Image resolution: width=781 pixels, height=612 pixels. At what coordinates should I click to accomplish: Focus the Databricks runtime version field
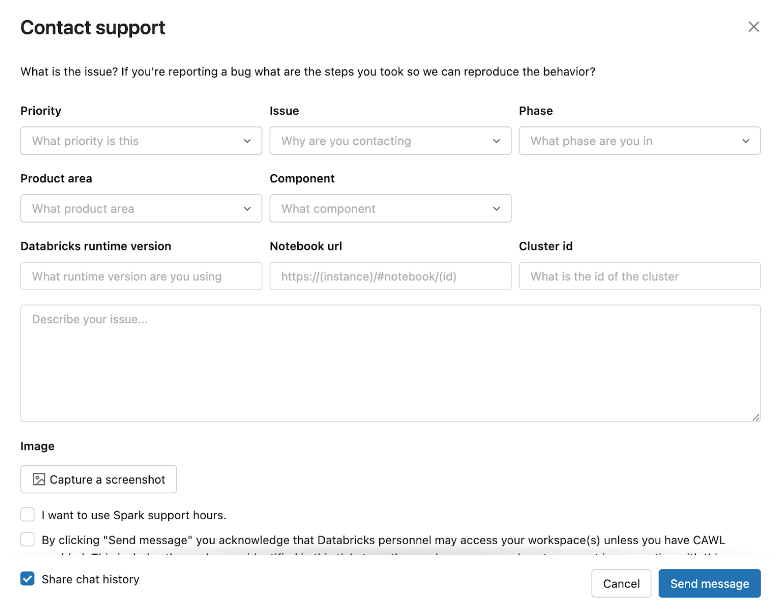tap(141, 277)
